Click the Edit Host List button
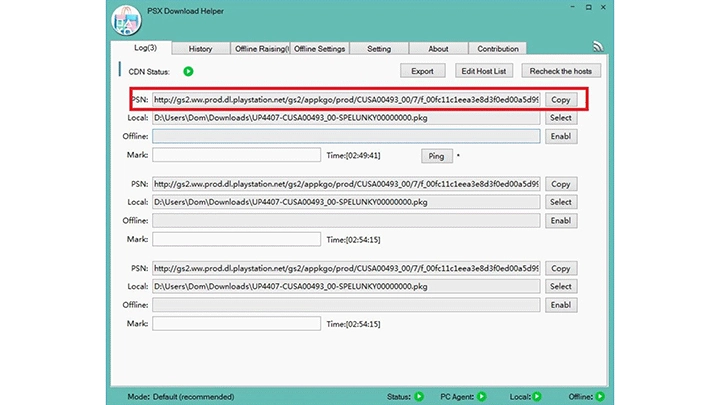The width and height of the screenshot is (720, 405). 484,71
